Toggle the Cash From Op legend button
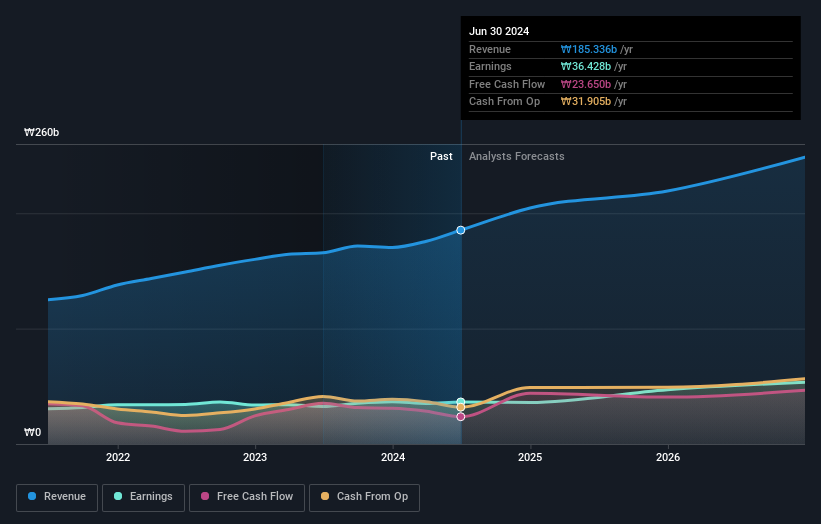 (364, 497)
